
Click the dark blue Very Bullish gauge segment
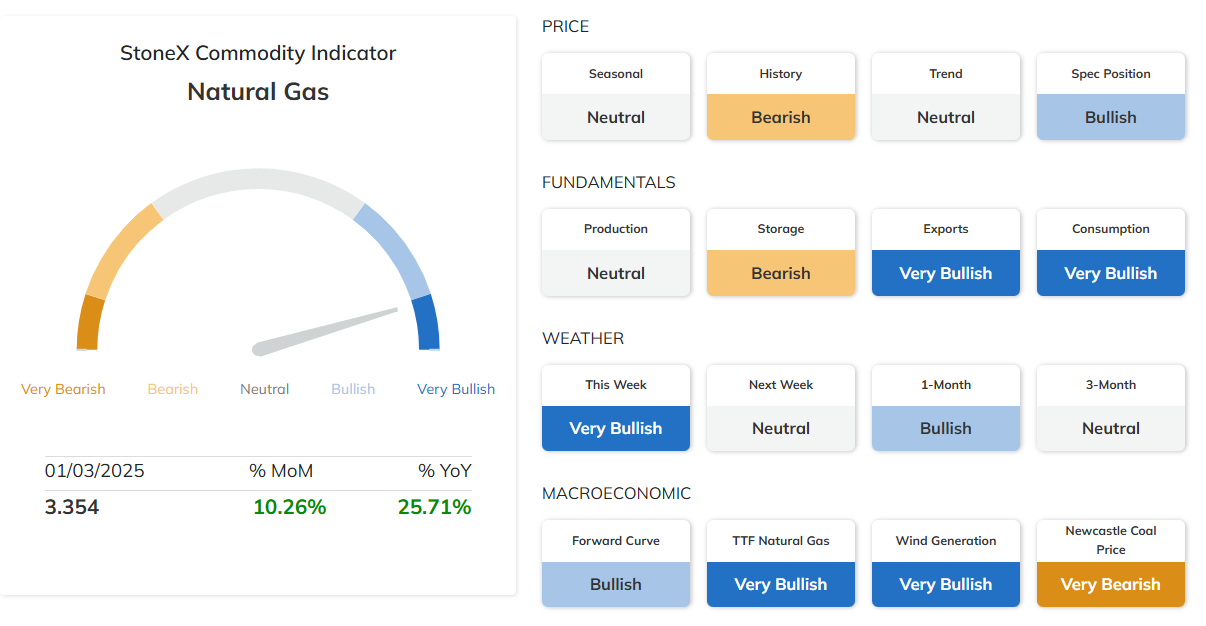[428, 322]
